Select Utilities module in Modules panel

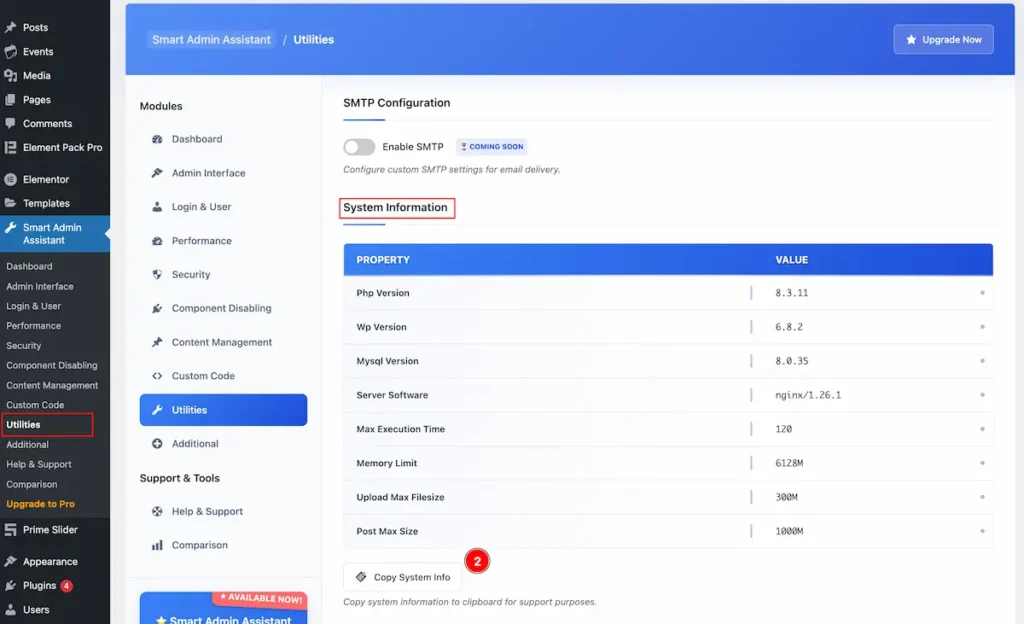tap(223, 410)
